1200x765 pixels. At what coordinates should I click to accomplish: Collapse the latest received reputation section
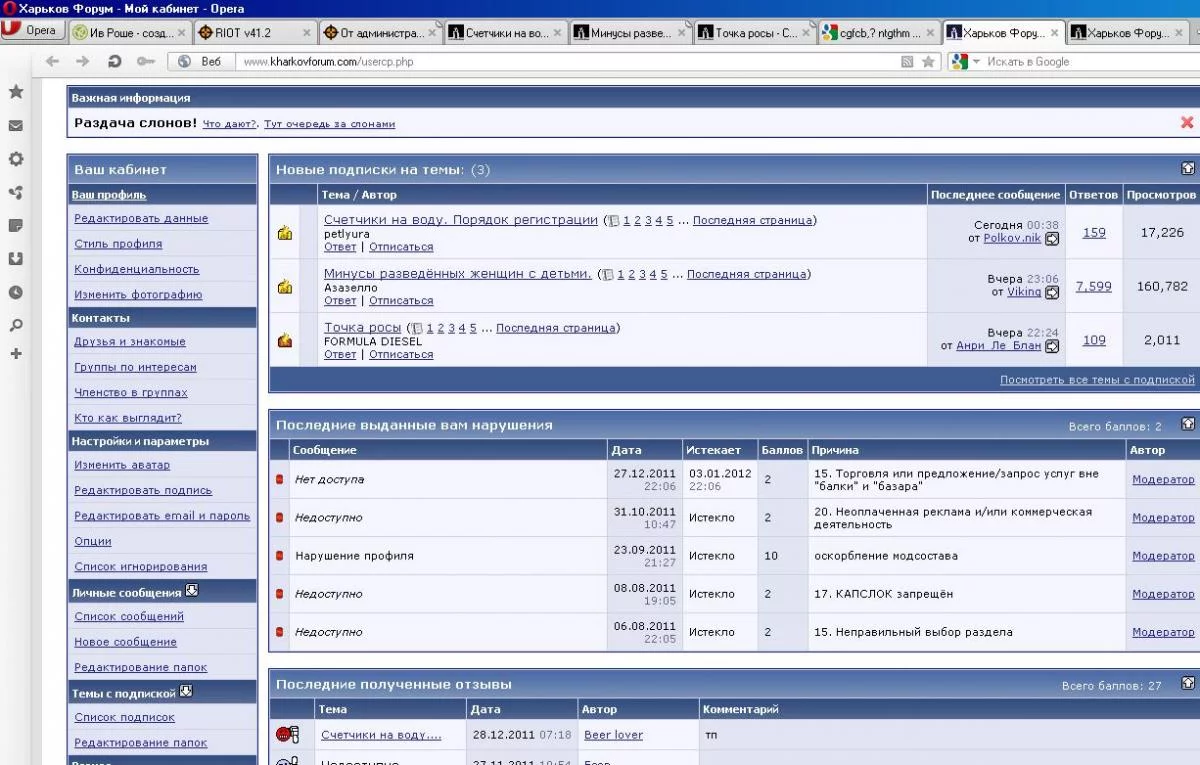click(x=1187, y=683)
